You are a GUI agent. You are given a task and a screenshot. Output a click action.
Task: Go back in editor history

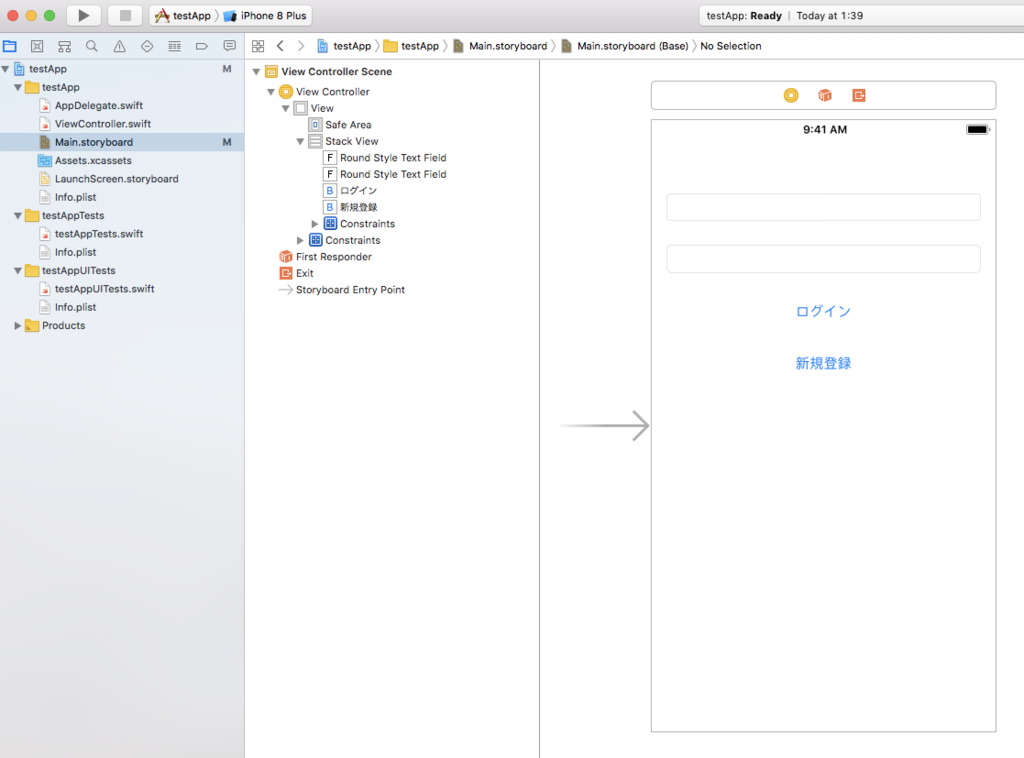tap(280, 46)
